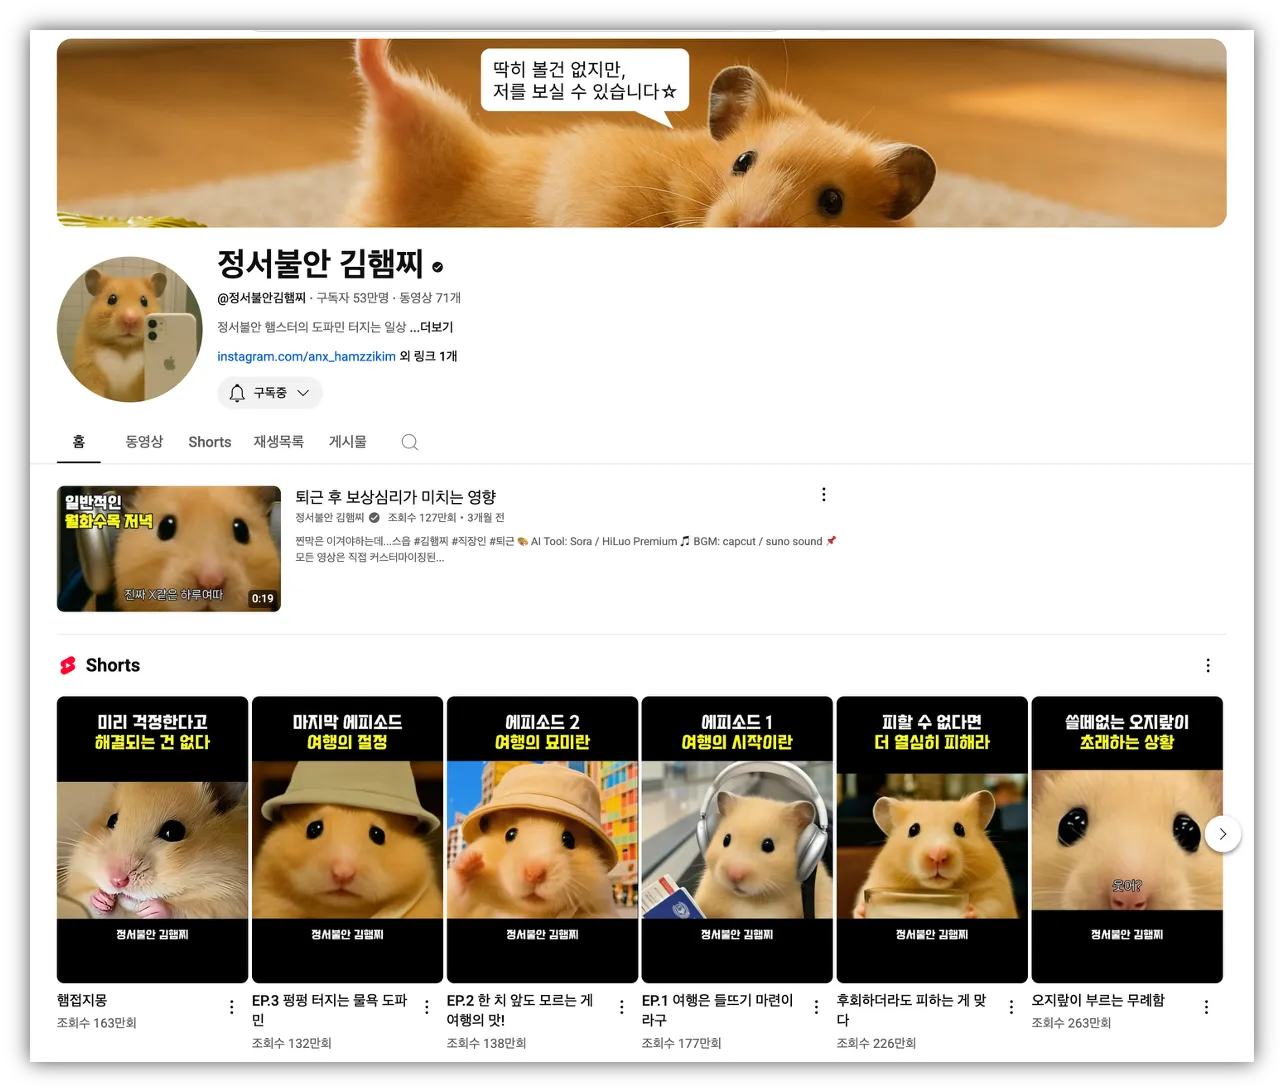1284x1092 pixels.
Task: Click the next arrow on the Shorts carousel
Action: click(x=1222, y=833)
